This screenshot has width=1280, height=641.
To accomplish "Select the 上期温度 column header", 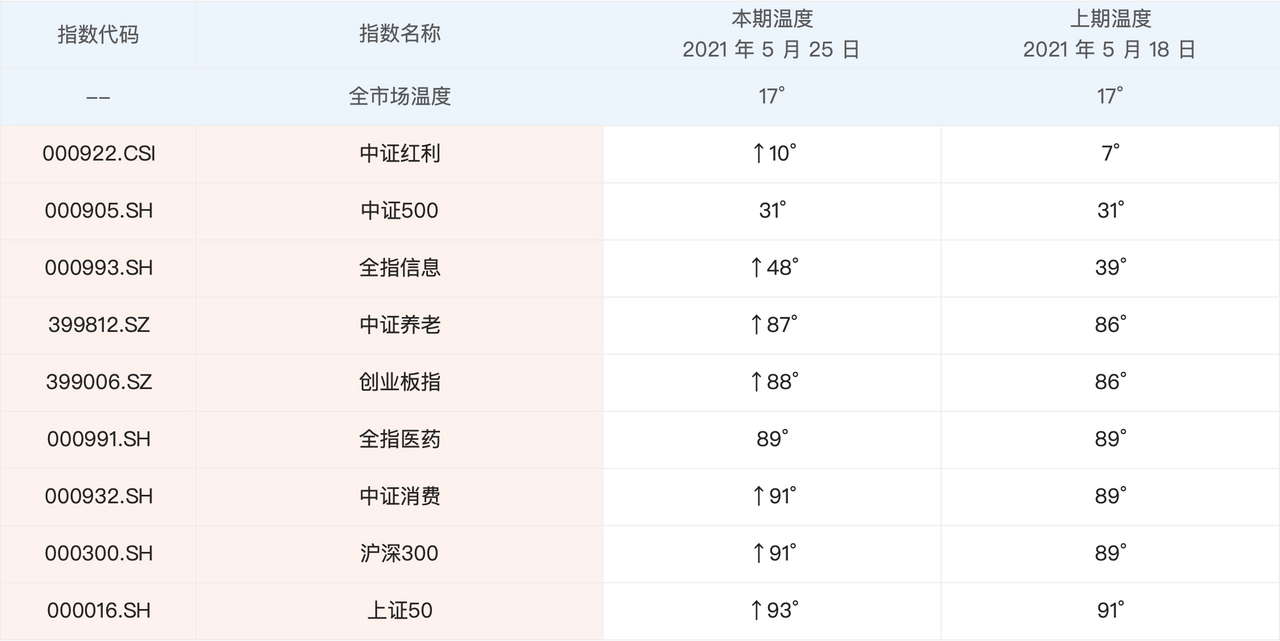I will click(x=1110, y=34).
